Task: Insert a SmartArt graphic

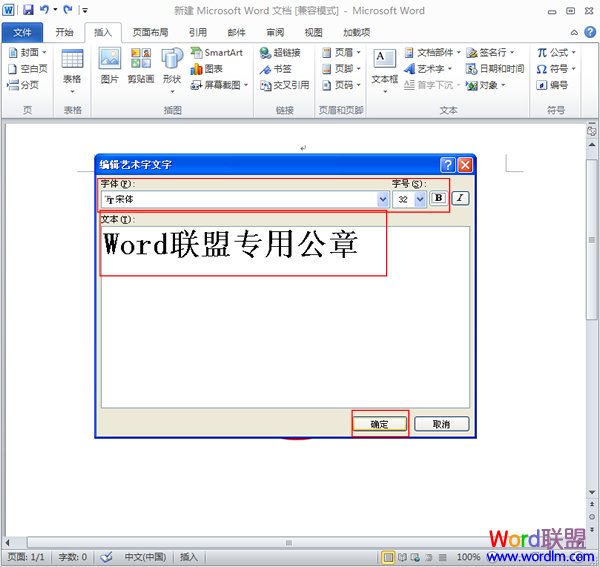Action: (217, 52)
